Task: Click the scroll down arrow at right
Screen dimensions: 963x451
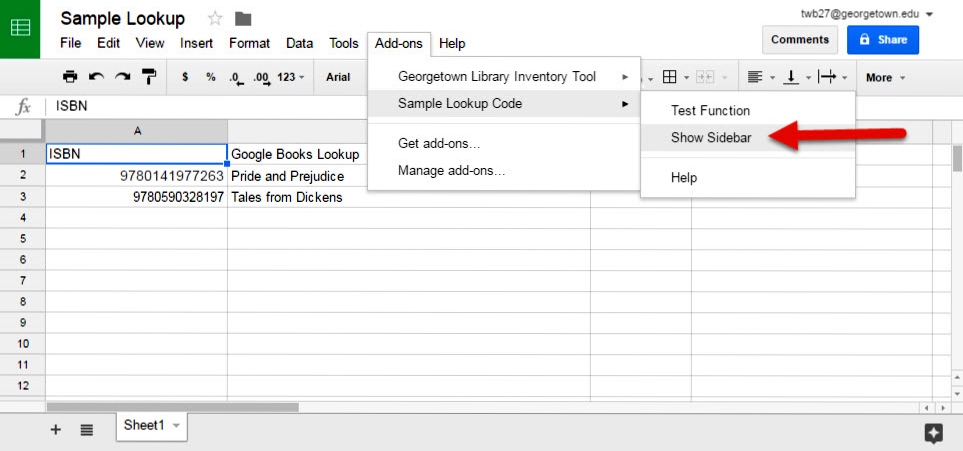Action: point(957,392)
